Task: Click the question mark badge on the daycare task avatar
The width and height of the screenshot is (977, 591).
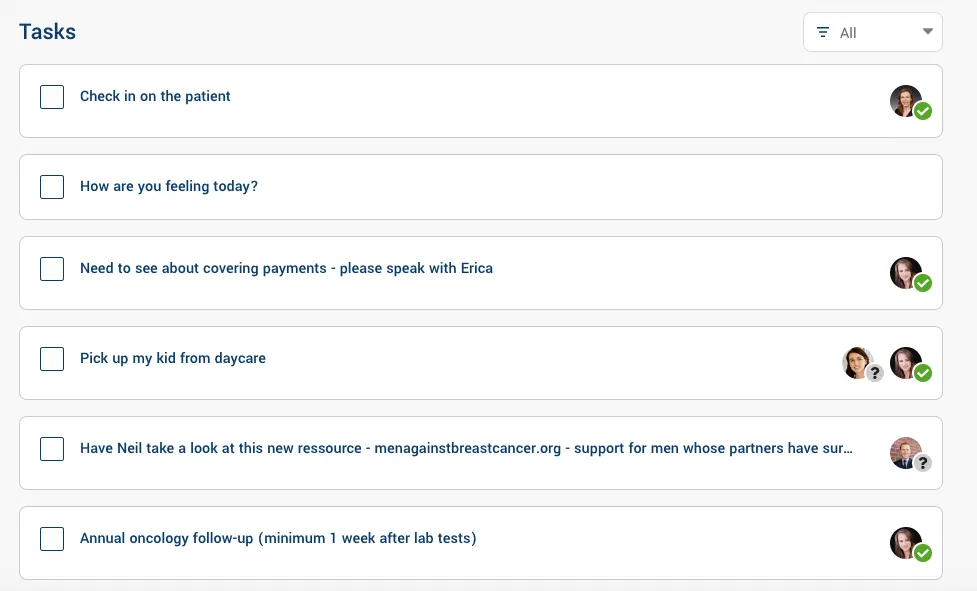Action: 875,373
